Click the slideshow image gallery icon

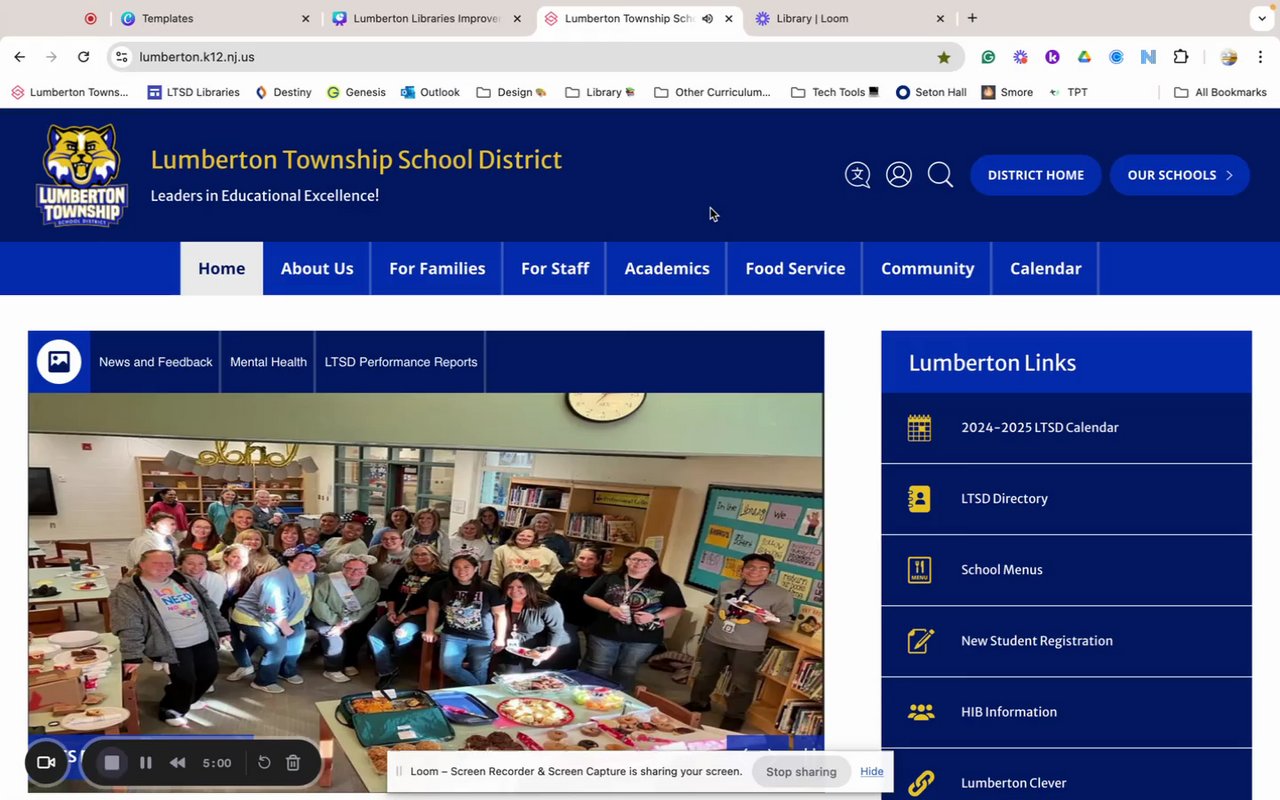pyautogui.click(x=59, y=362)
